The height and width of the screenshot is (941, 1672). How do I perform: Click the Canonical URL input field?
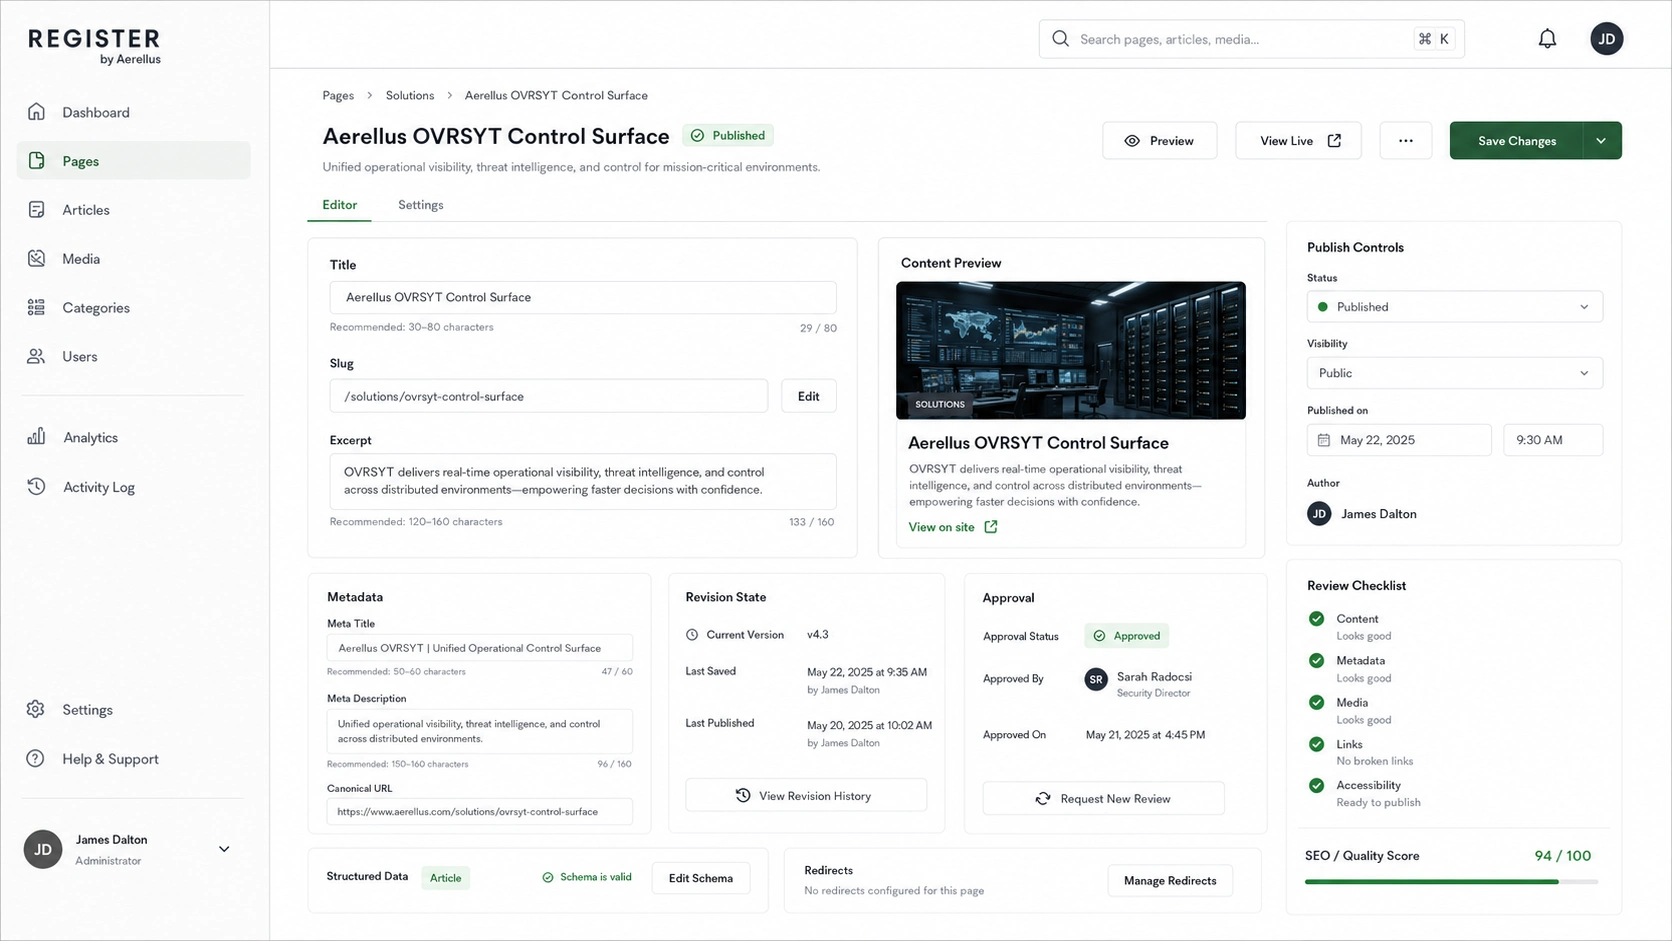[480, 811]
